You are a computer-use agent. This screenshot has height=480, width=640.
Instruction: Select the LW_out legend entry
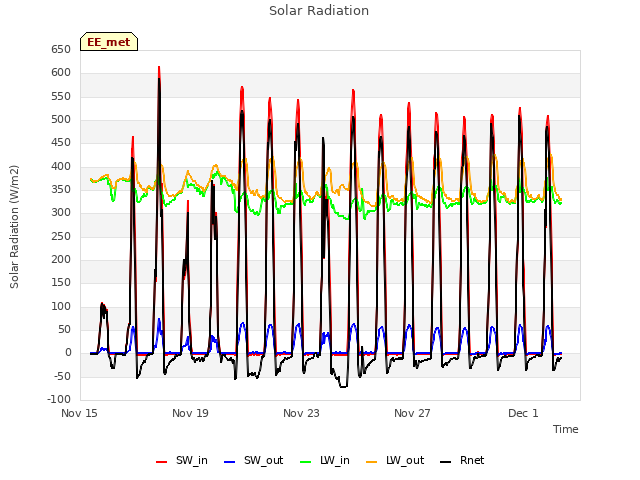[395, 460]
